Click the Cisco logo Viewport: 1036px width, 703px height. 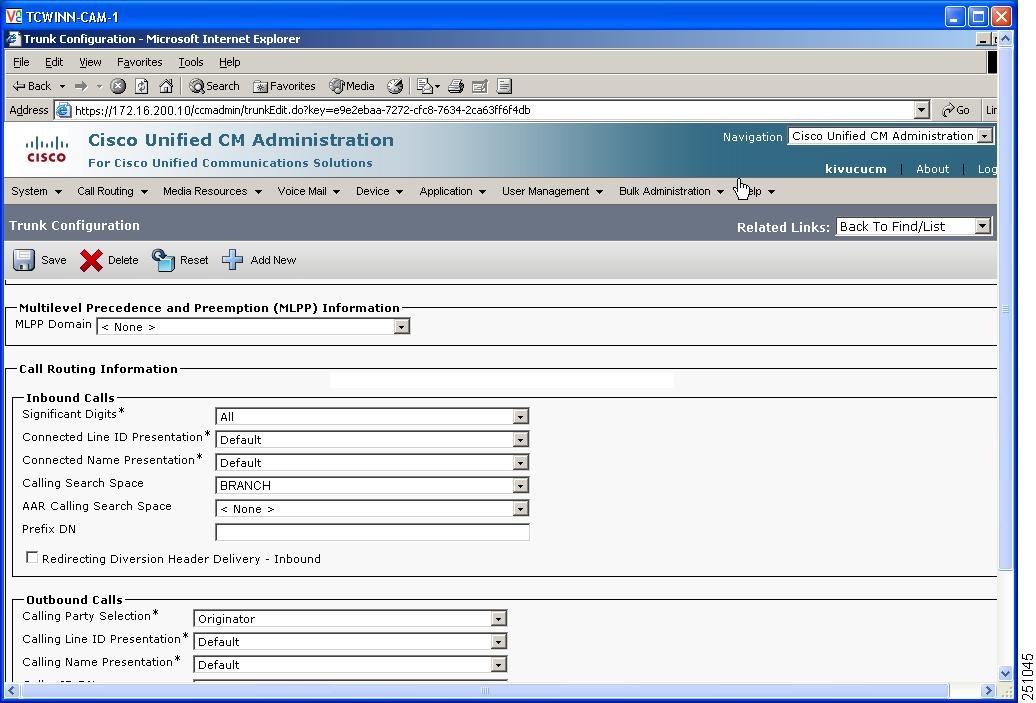pyautogui.click(x=46, y=149)
